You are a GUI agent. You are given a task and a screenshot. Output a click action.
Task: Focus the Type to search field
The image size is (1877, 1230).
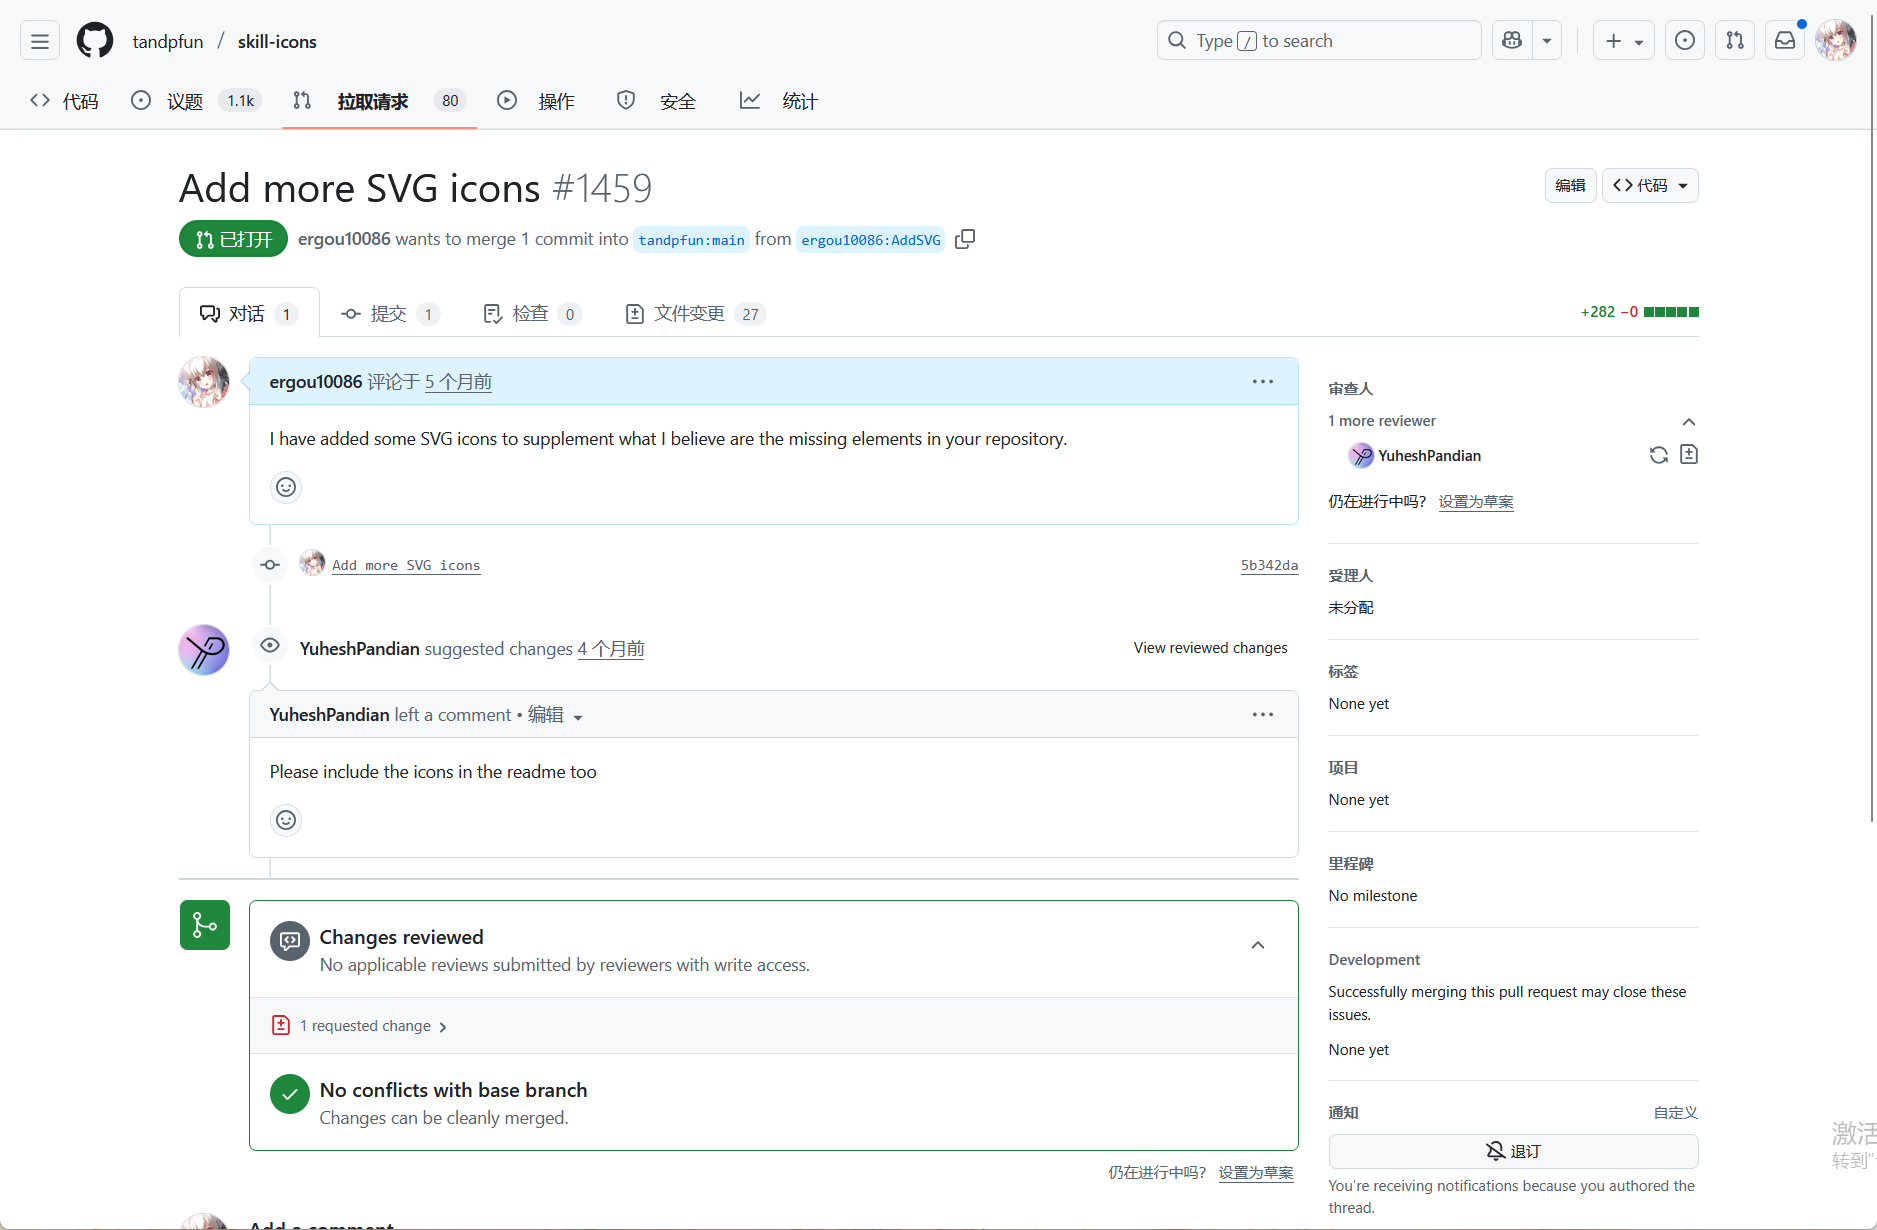(x=1318, y=41)
